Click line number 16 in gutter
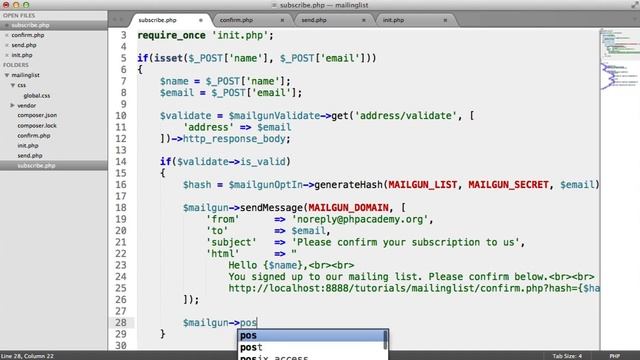The image size is (640, 360). coord(120,184)
